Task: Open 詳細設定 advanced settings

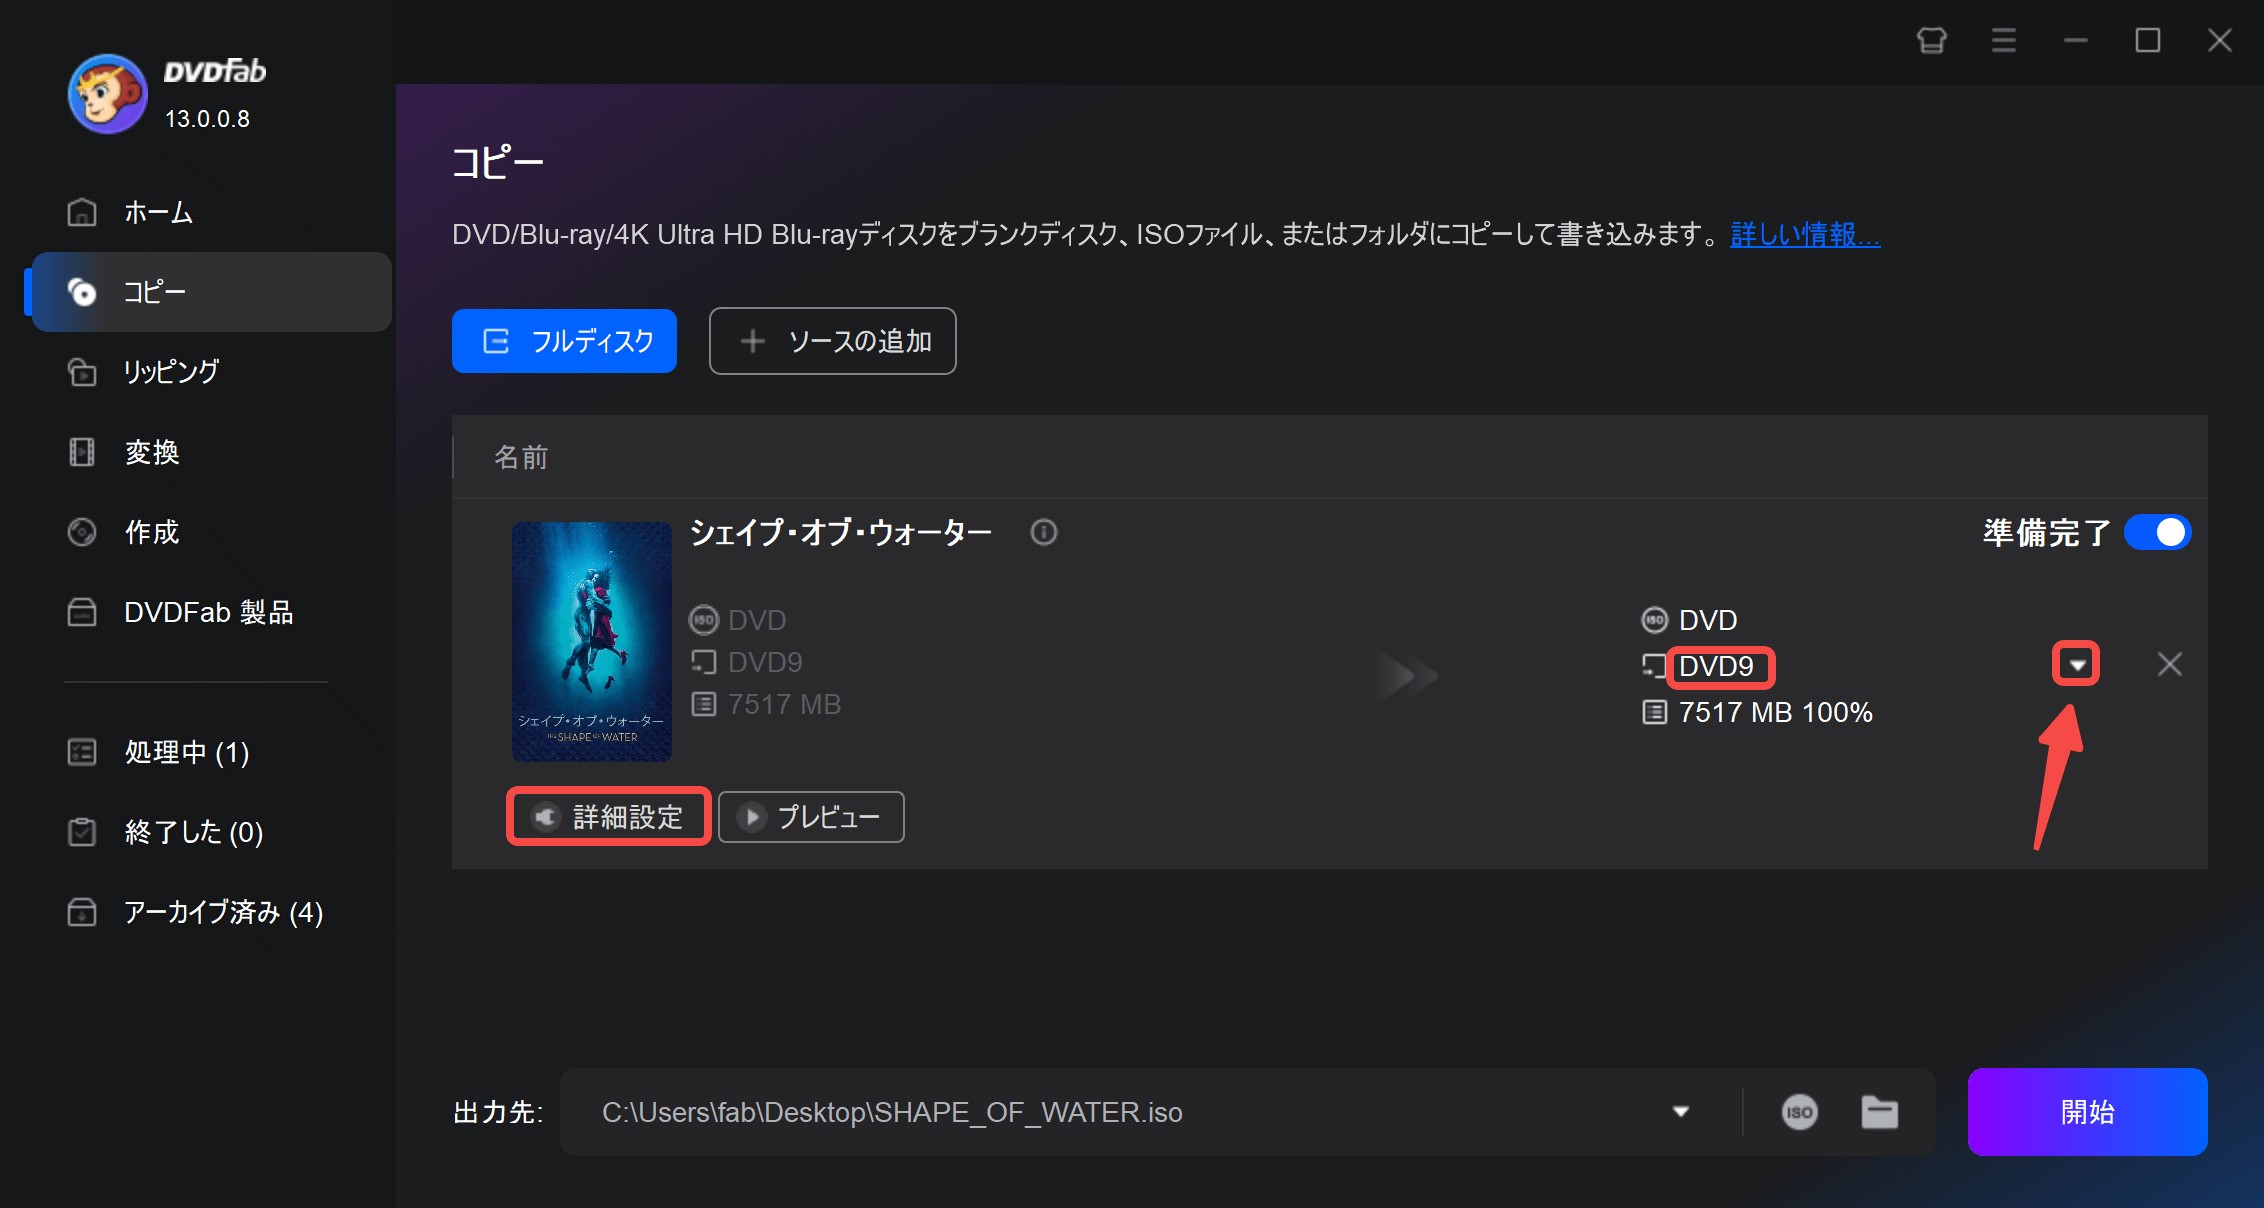Action: (x=609, y=817)
